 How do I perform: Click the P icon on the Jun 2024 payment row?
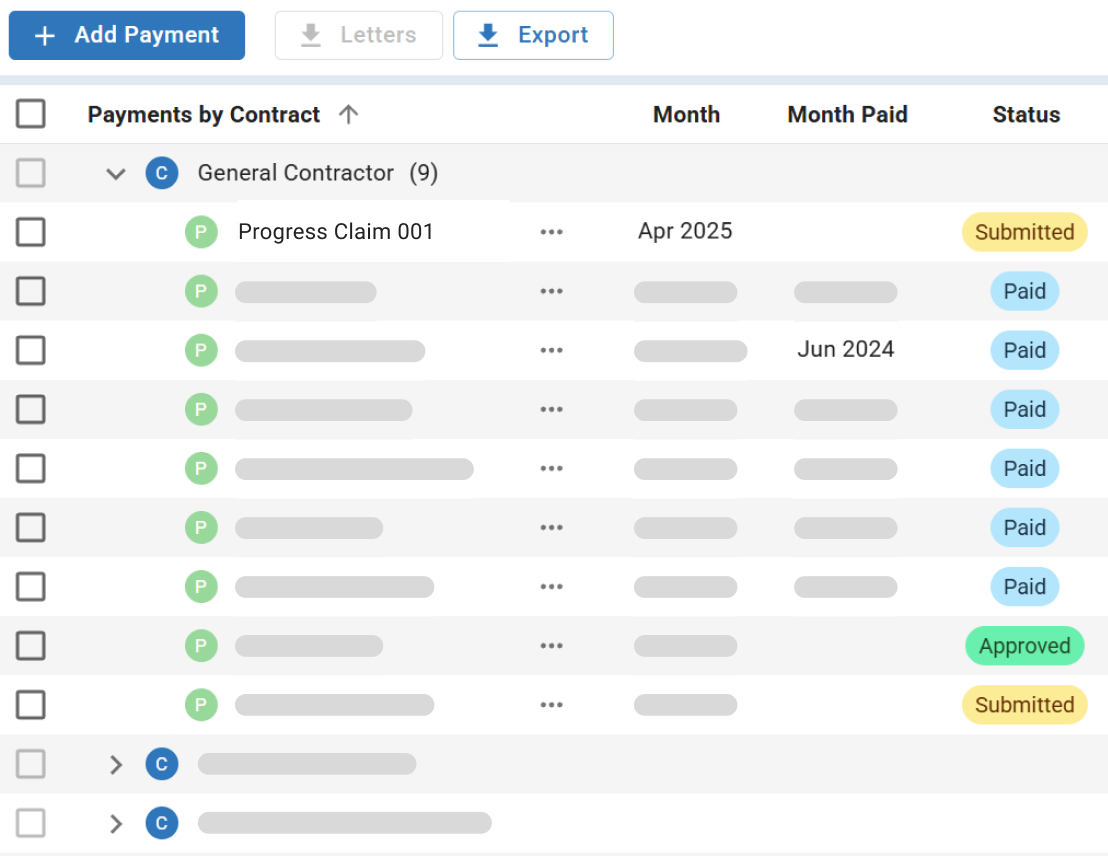201,350
